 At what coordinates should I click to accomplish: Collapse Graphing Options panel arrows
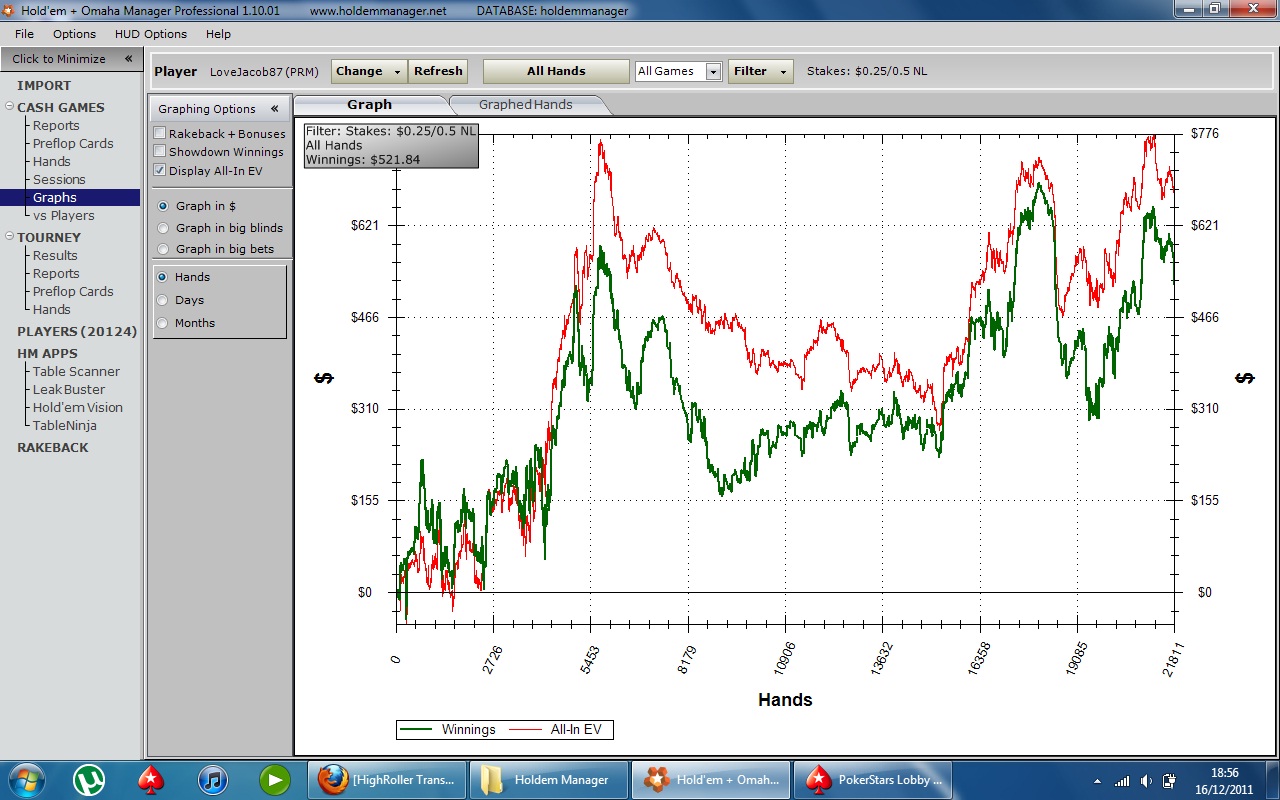[274, 109]
